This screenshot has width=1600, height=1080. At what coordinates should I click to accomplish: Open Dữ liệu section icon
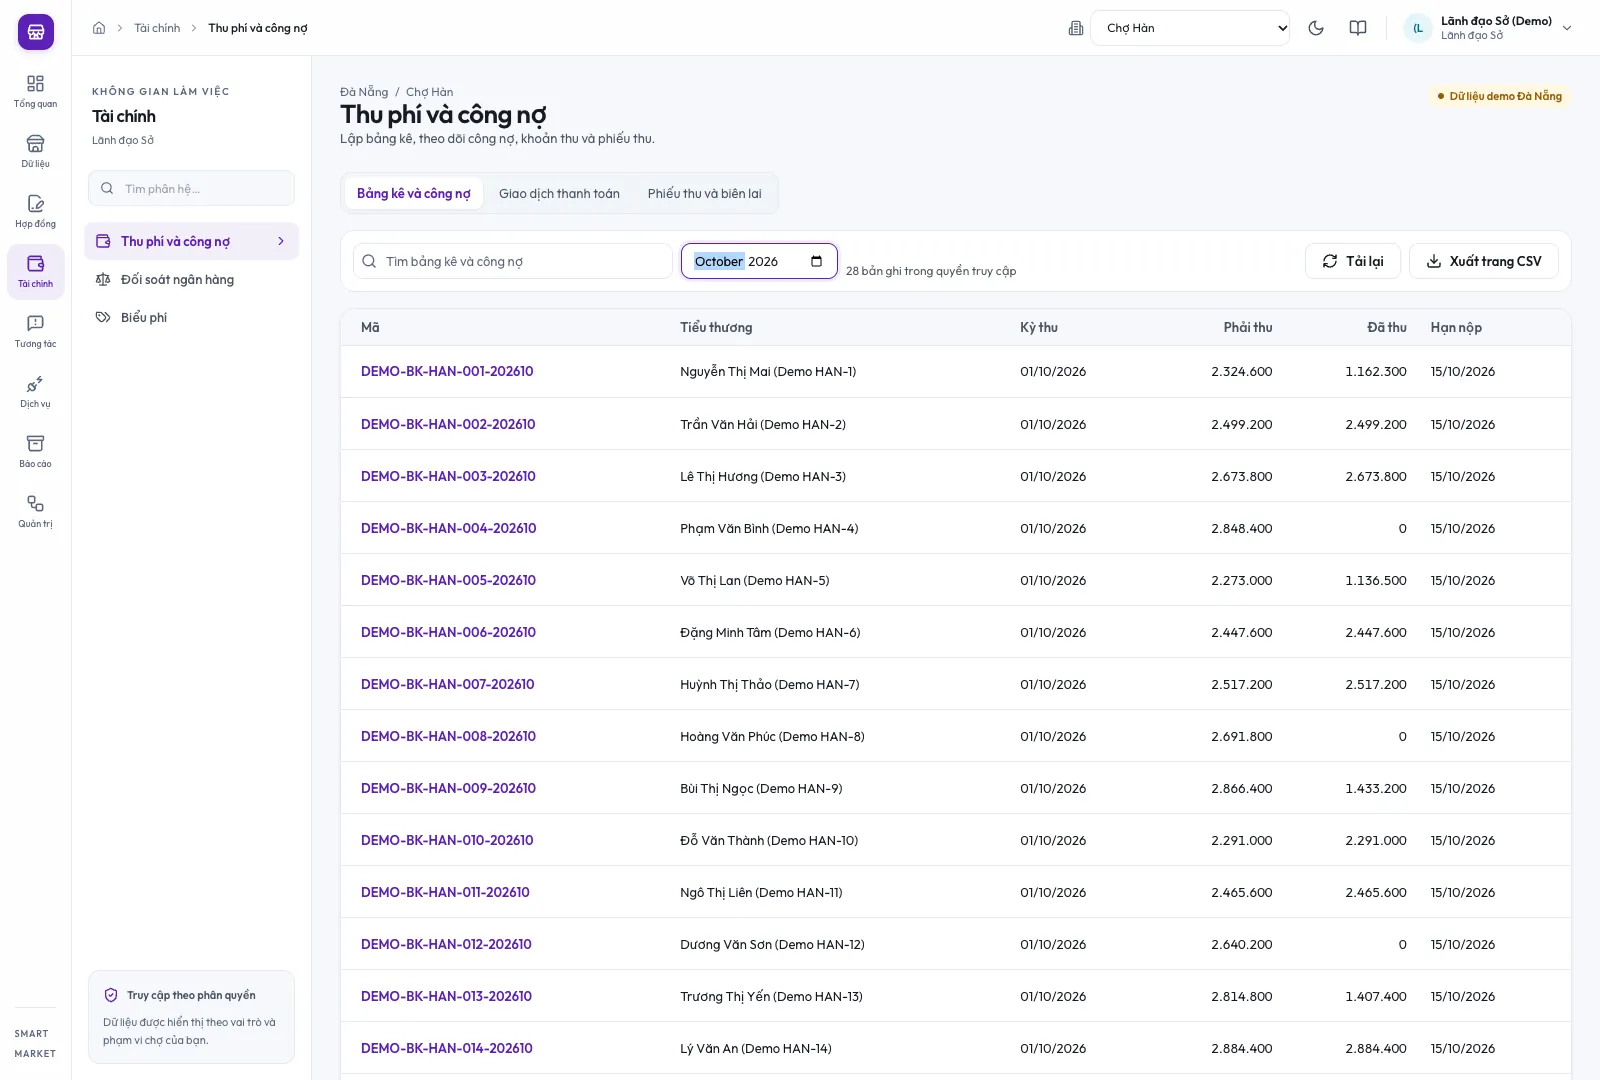point(36,151)
